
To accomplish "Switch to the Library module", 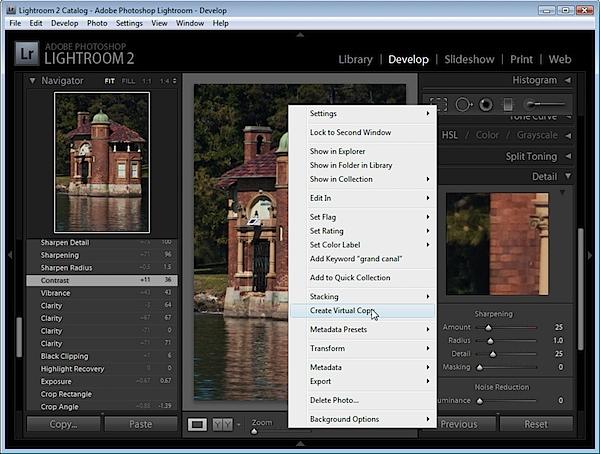I will pos(355,59).
